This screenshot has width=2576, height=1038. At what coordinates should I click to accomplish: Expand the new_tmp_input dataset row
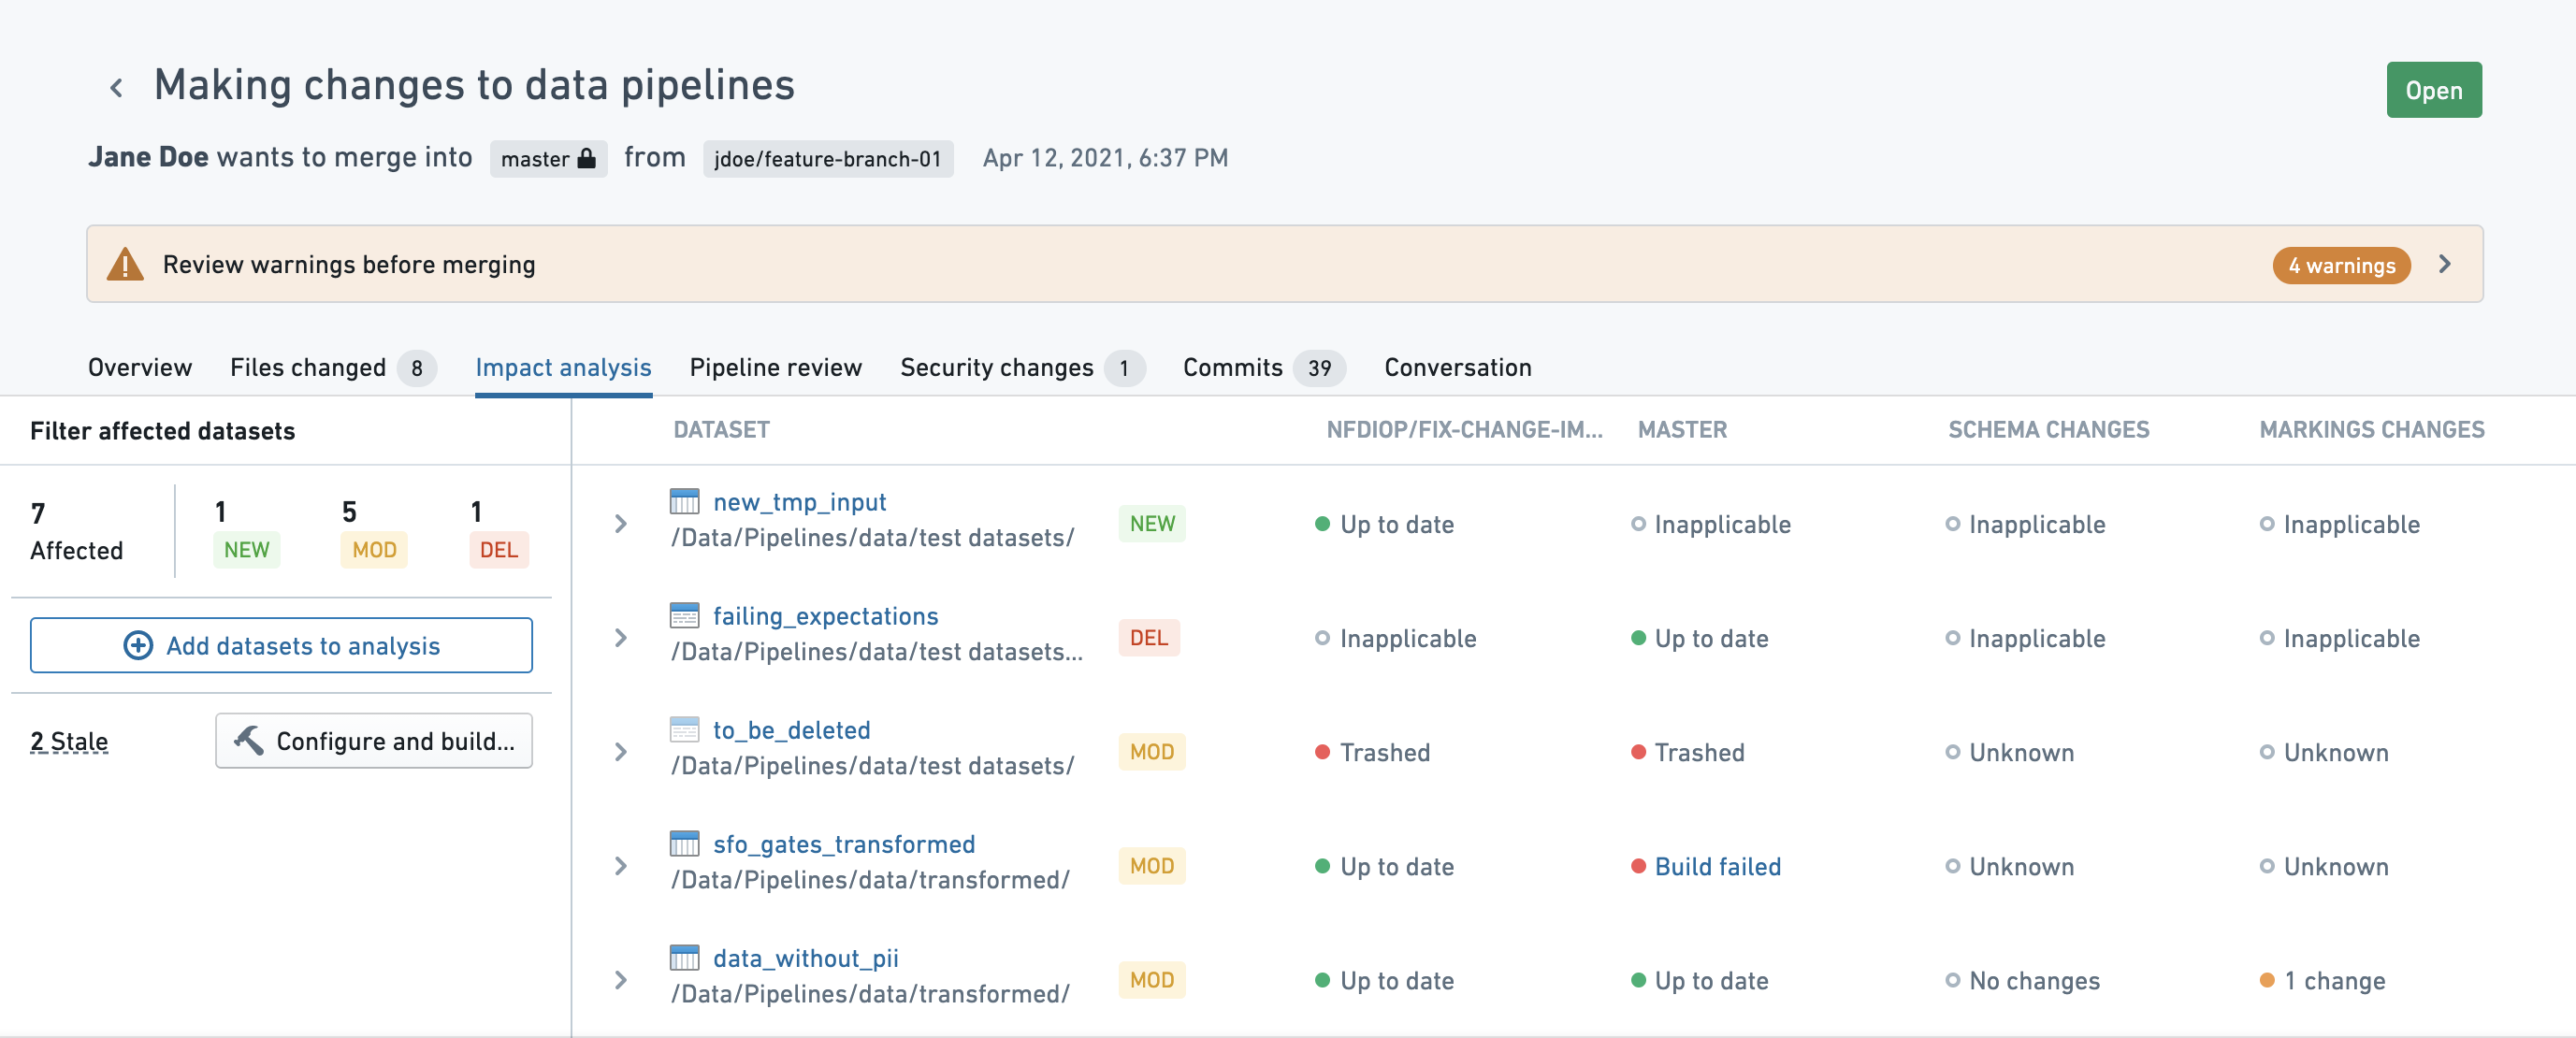tap(621, 524)
